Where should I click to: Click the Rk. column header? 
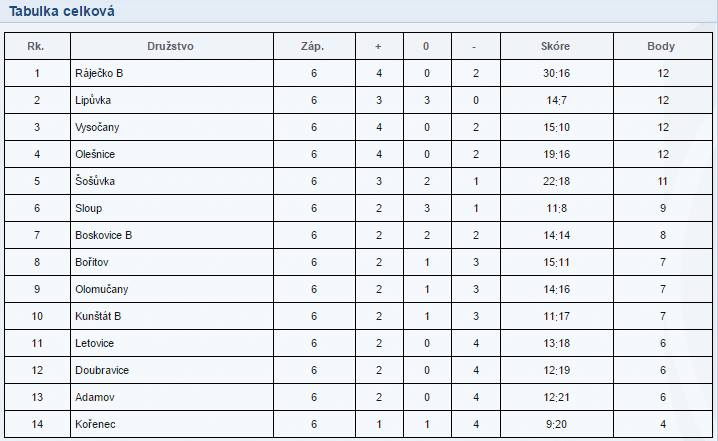[x=36, y=46]
